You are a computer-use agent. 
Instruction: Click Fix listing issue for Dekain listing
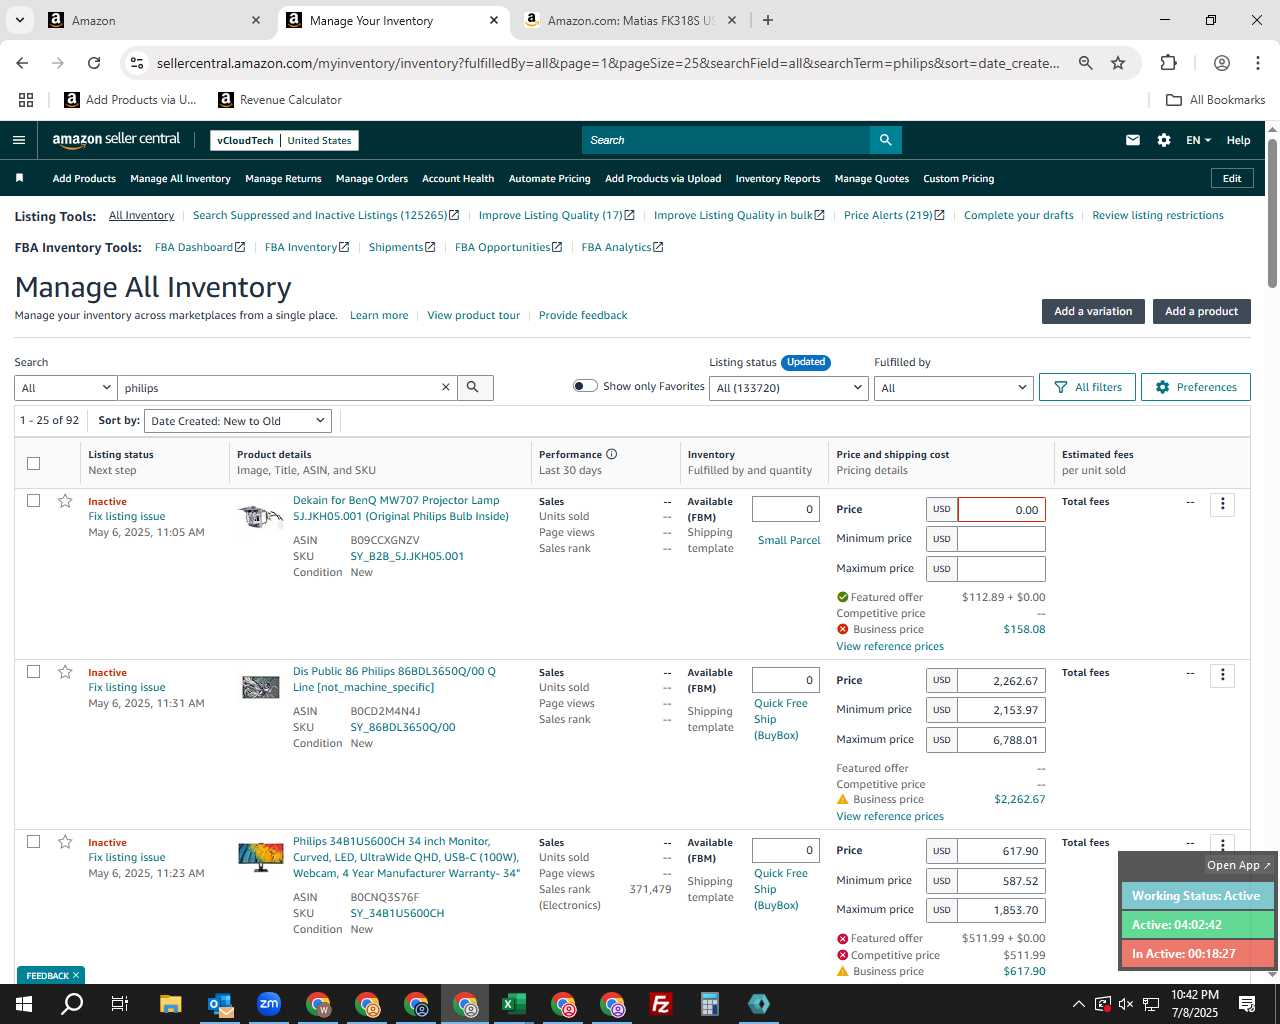(127, 516)
